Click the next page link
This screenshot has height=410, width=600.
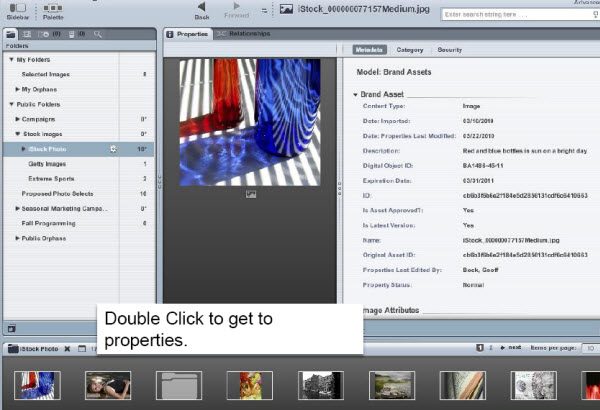511,348
